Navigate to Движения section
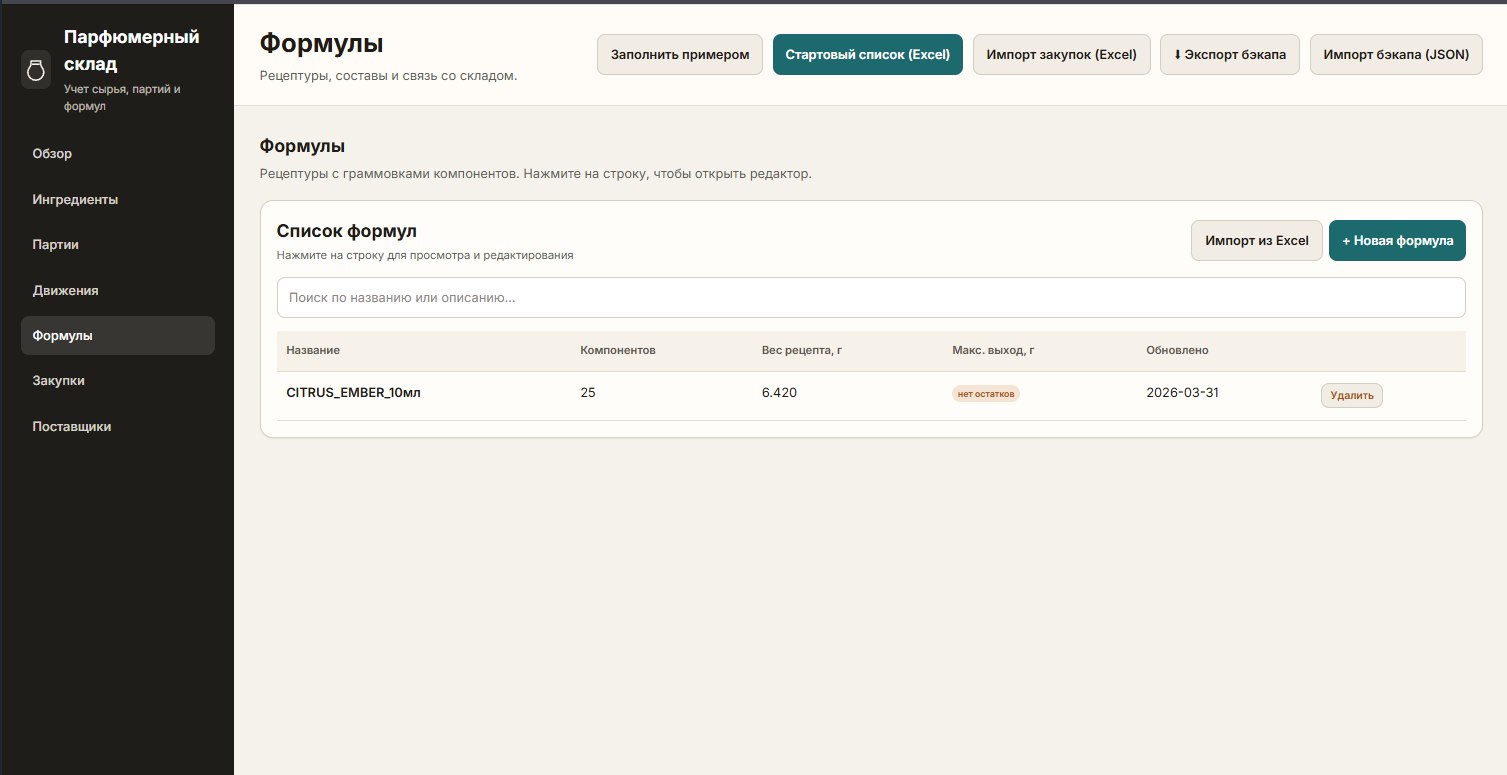Image resolution: width=1507 pixels, height=775 pixels. [x=65, y=291]
